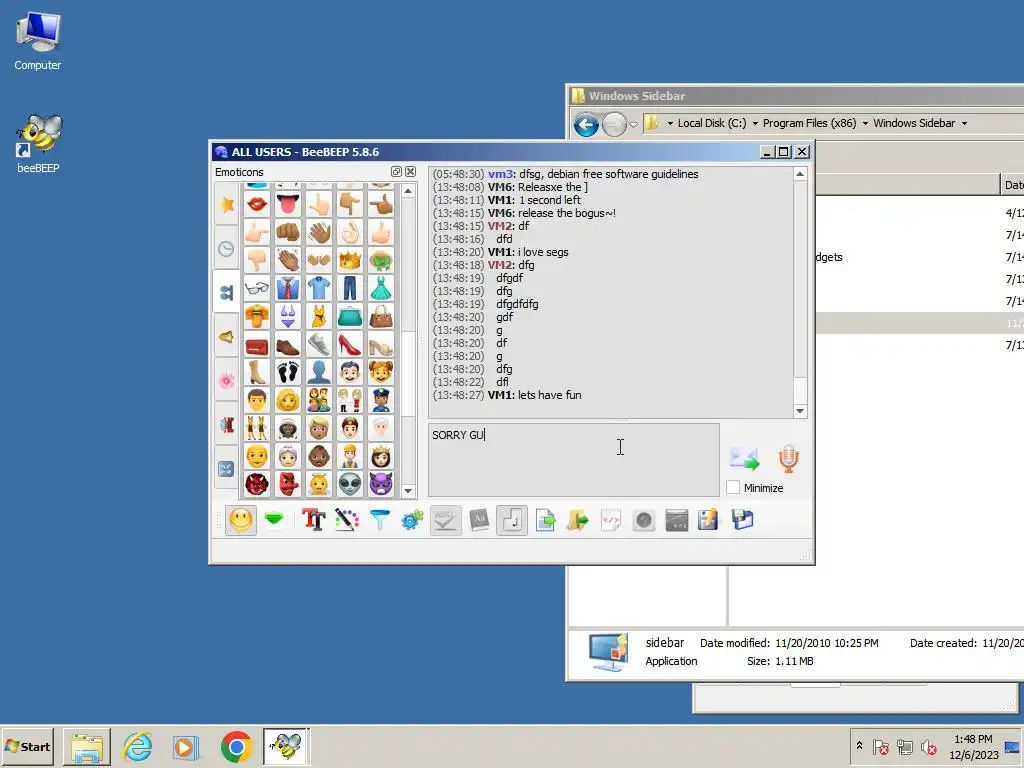
Task: Toggle the enter-key send option icon
Action: pos(512,520)
